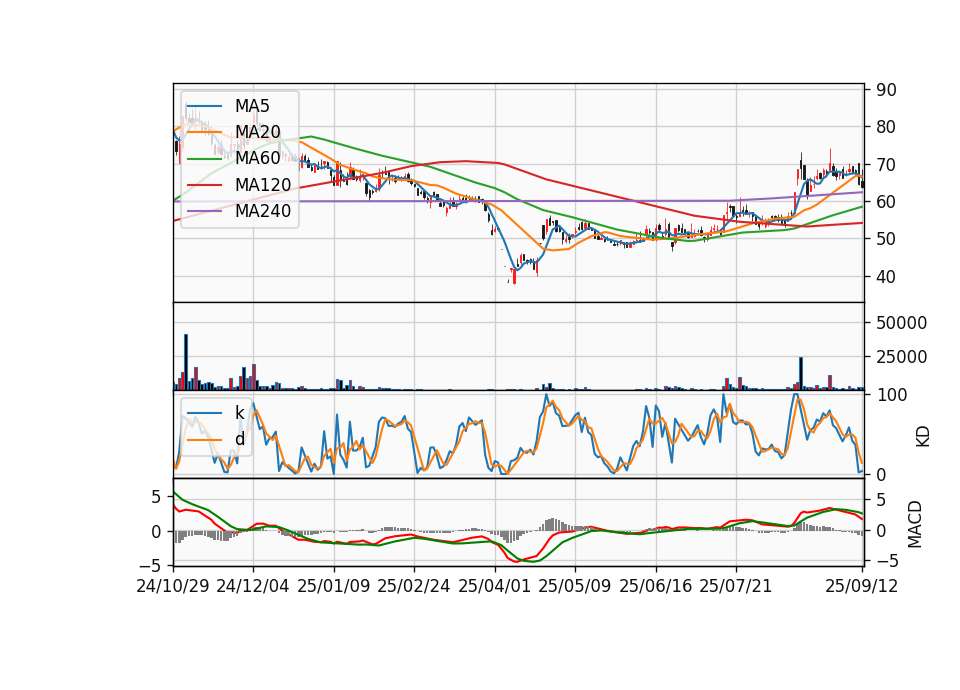Click the MA5 legend label
The height and width of the screenshot is (690, 960).
click(252, 106)
